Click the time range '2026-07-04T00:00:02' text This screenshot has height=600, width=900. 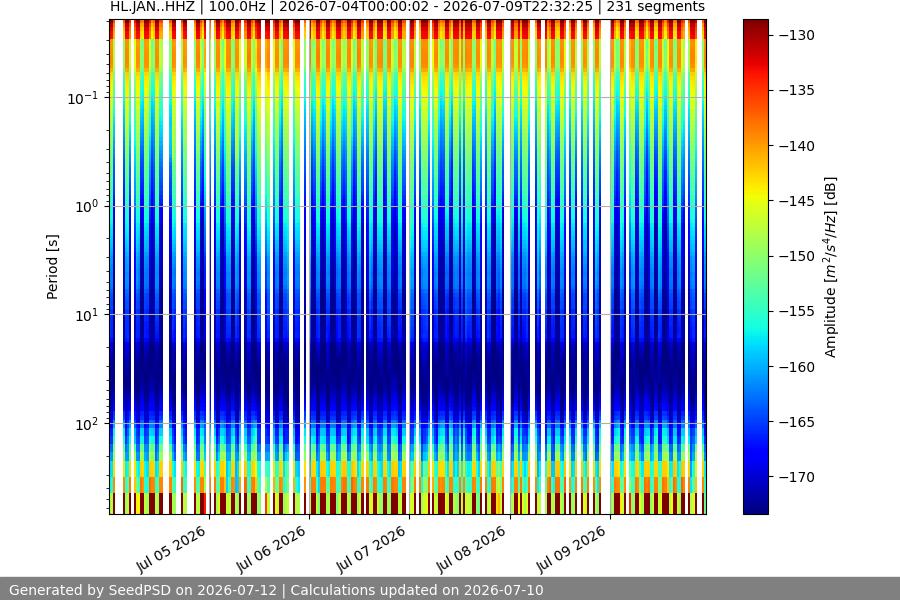click(x=353, y=7)
